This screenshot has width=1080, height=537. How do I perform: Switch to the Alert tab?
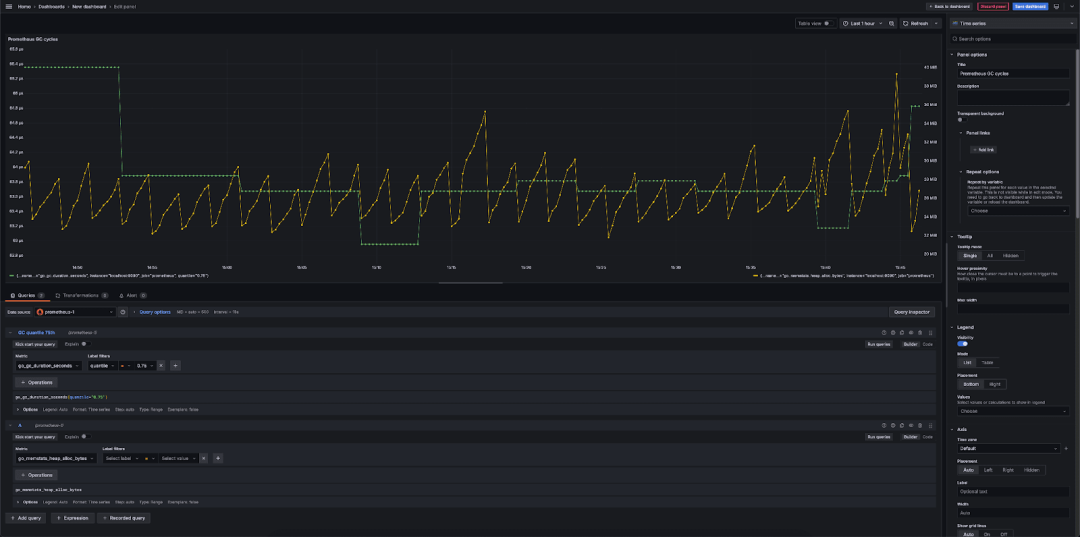tap(132, 295)
